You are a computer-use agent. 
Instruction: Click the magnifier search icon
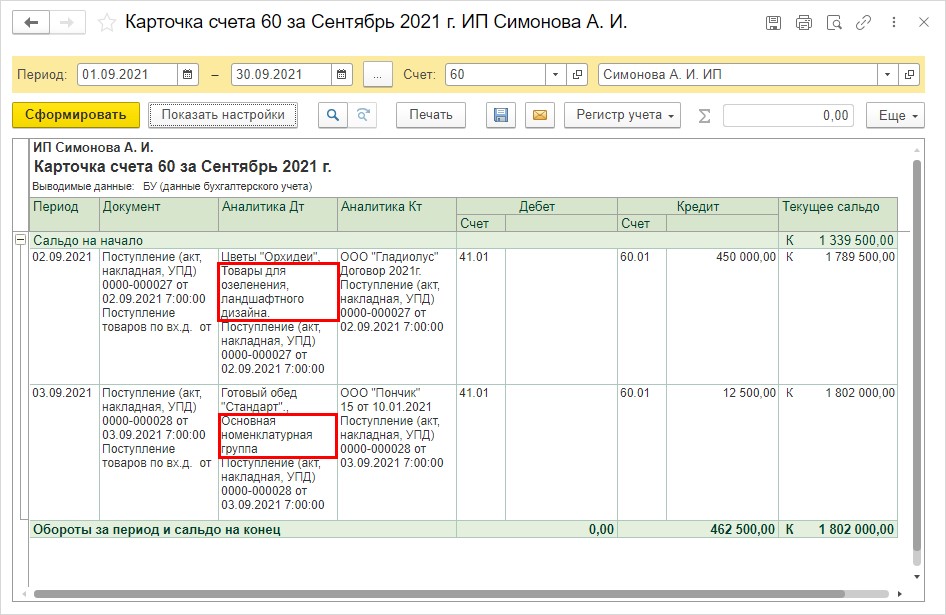[332, 115]
